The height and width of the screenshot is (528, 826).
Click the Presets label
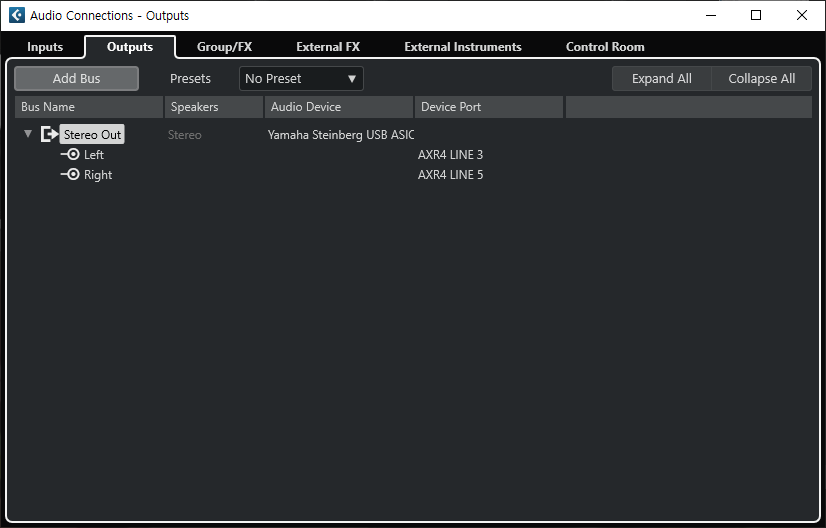[x=190, y=79]
